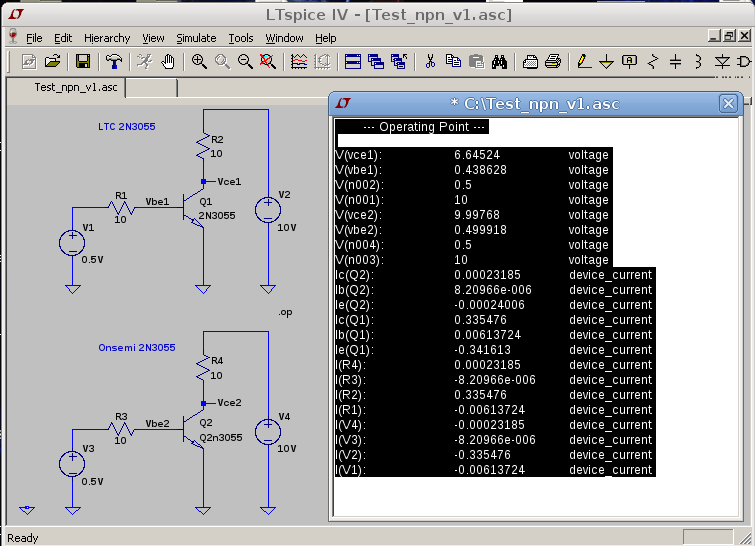Save the schematic with the floppy icon
The image size is (755, 546).
click(x=83, y=62)
